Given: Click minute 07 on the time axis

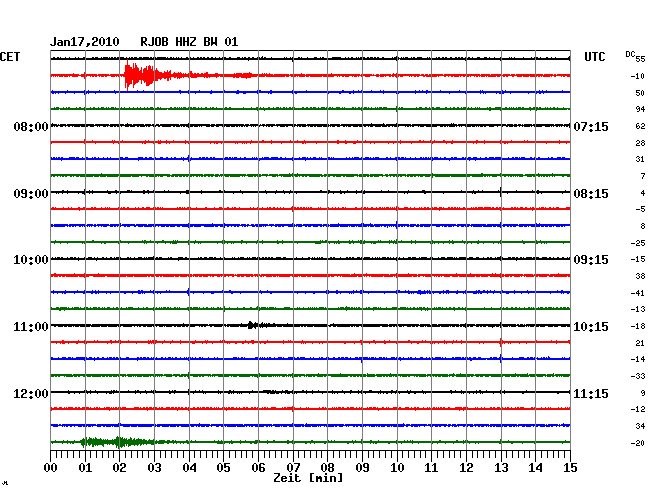Looking at the screenshot, I should [293, 467].
